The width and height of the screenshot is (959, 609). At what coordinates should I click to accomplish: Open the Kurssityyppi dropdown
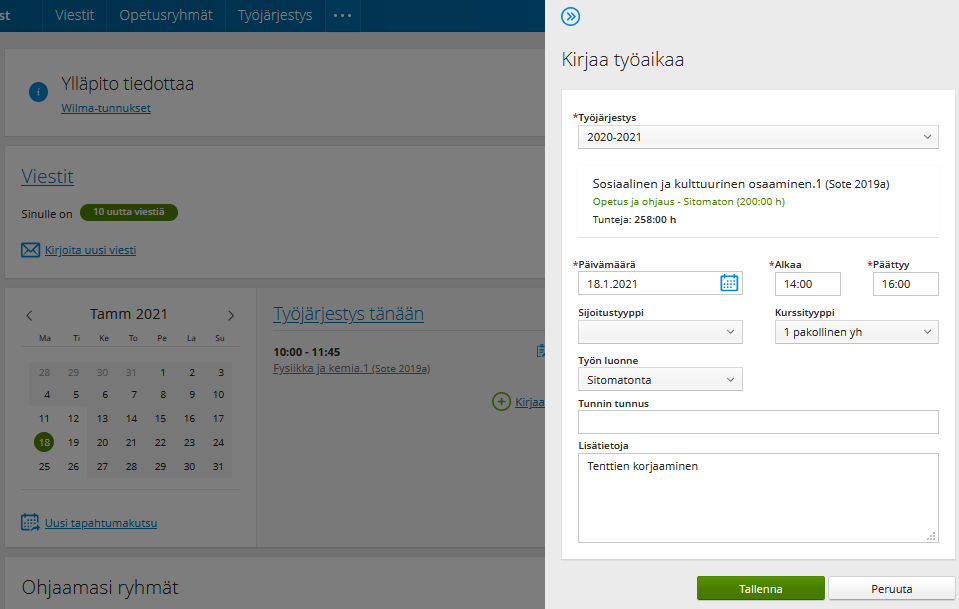pos(856,332)
